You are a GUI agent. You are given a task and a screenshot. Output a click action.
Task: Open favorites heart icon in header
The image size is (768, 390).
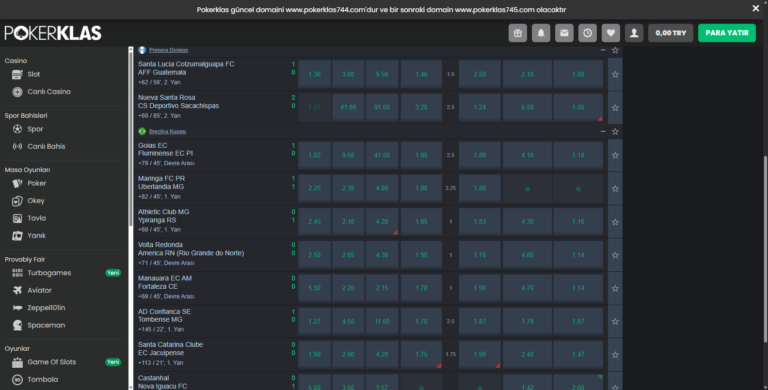[x=611, y=33]
